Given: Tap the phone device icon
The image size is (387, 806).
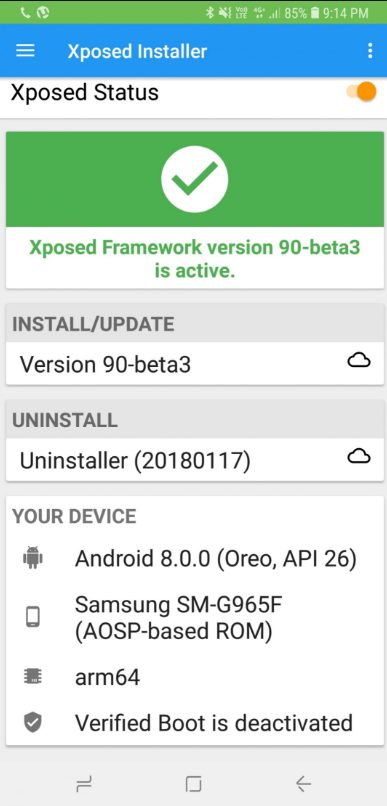Looking at the screenshot, I should (33, 617).
